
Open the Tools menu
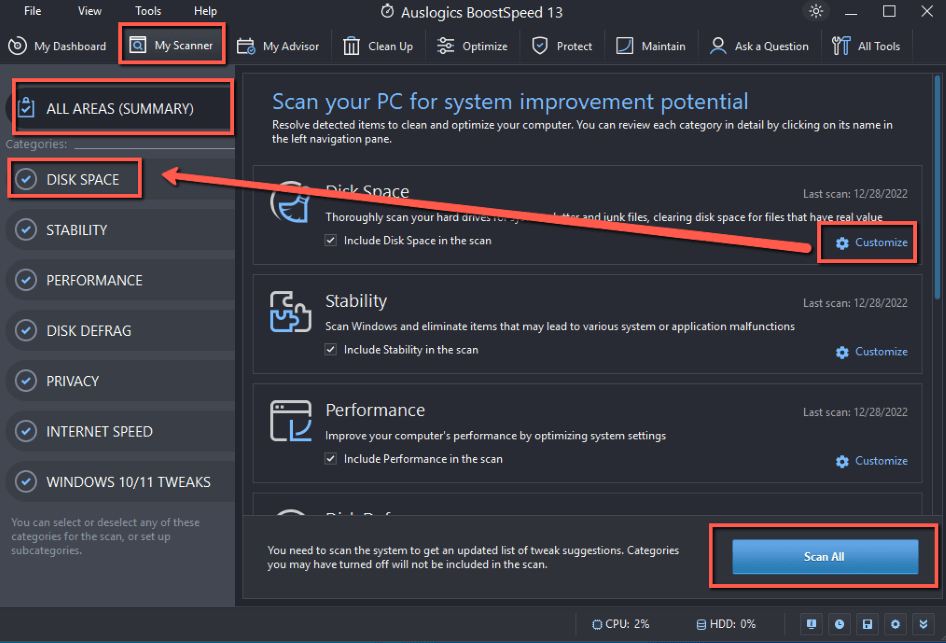coord(148,11)
